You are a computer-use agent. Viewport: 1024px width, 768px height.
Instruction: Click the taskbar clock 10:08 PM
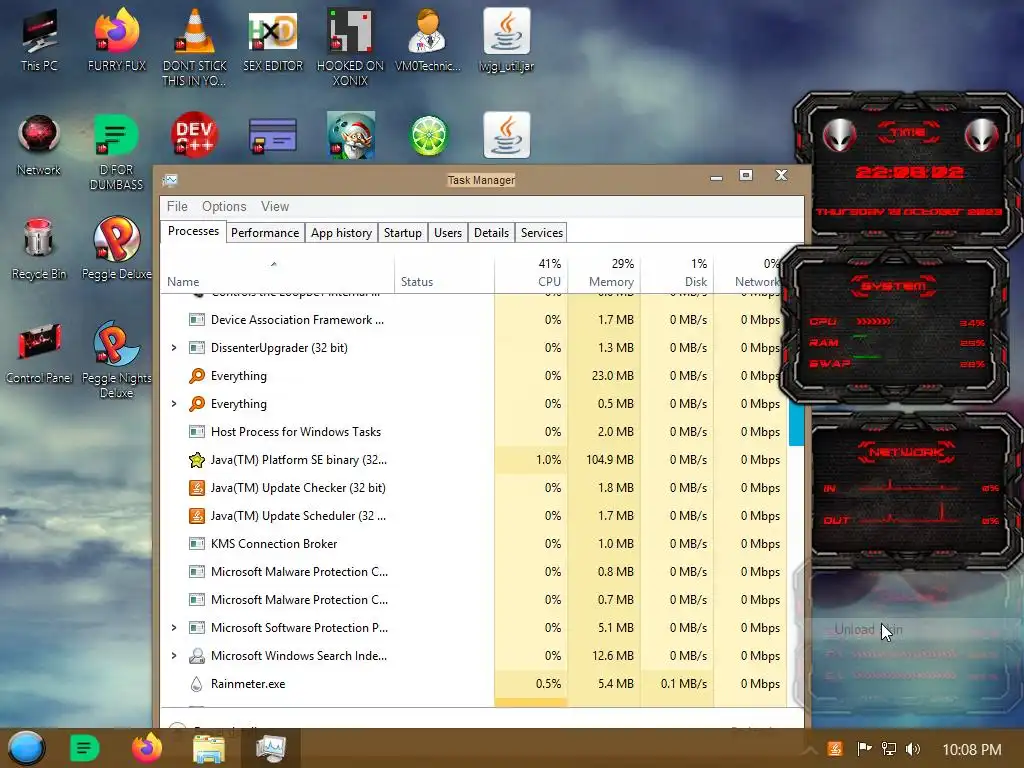coord(972,750)
